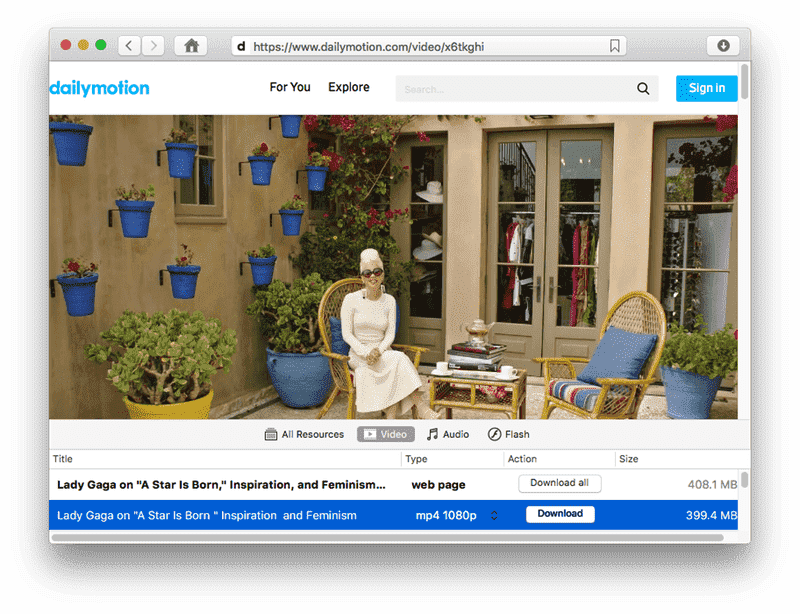800x614 pixels.
Task: Click the Download all button
Action: click(559, 484)
